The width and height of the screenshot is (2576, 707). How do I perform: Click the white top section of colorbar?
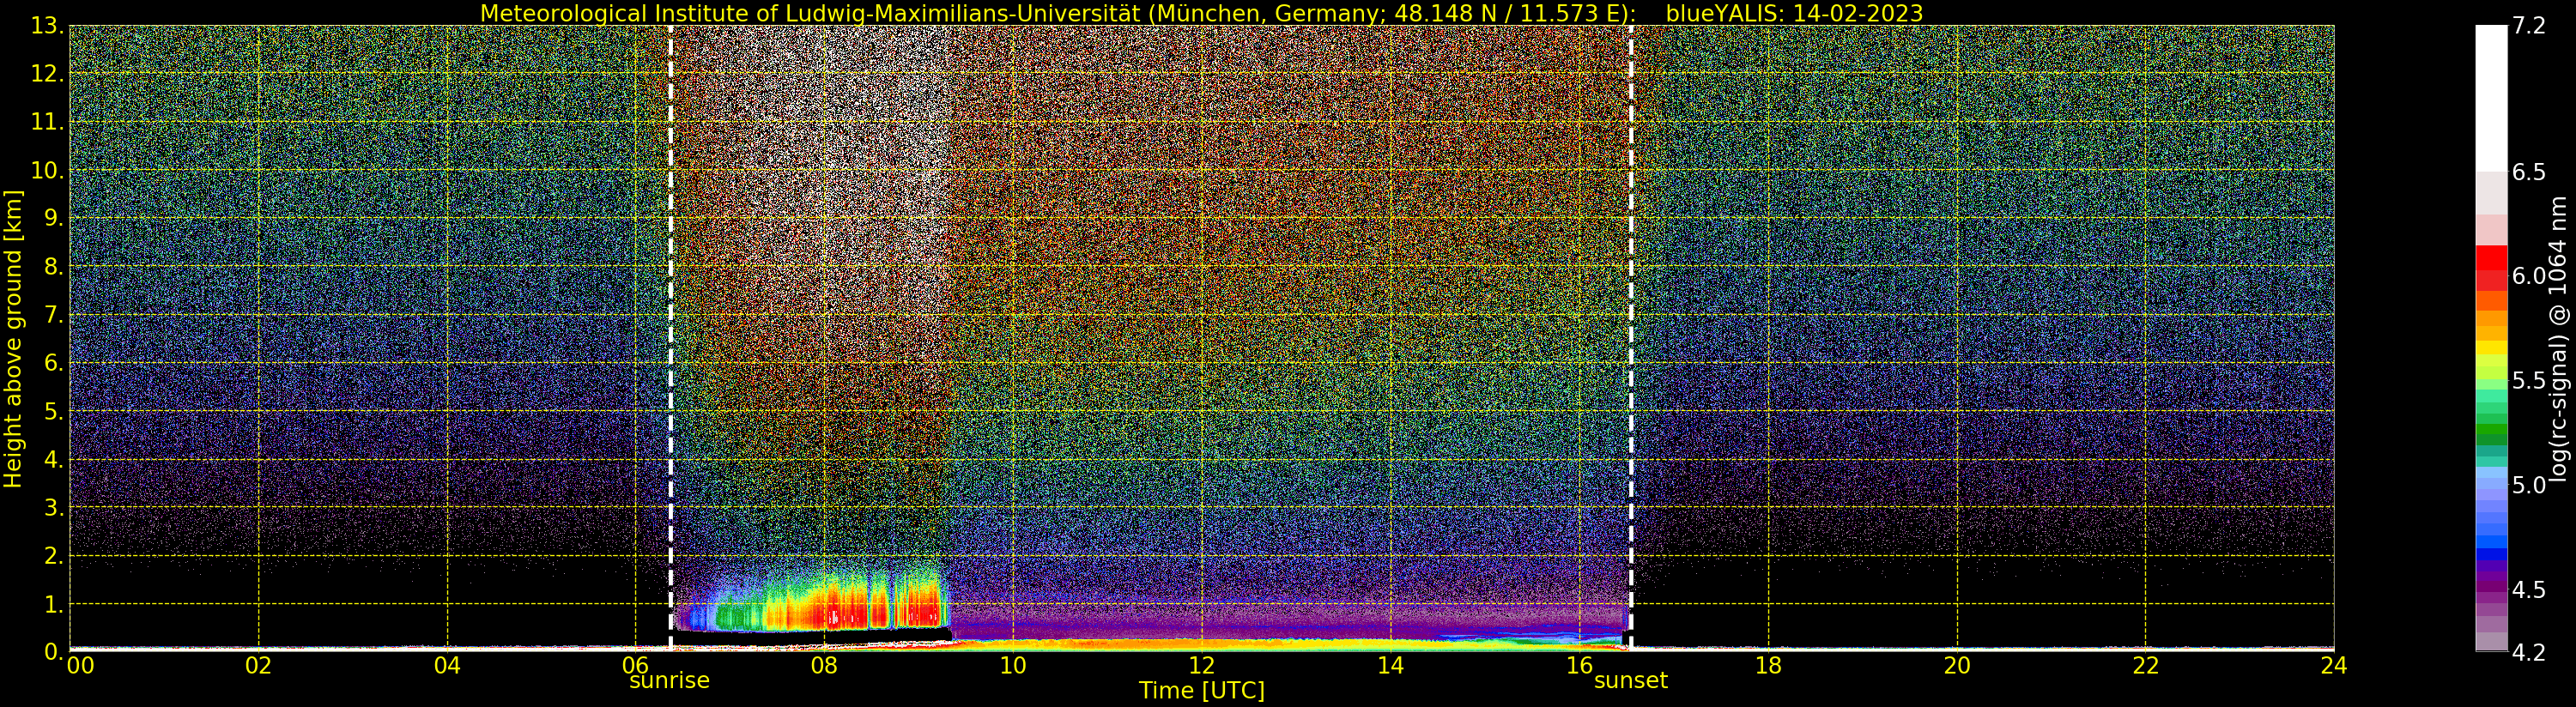[x=2491, y=98]
